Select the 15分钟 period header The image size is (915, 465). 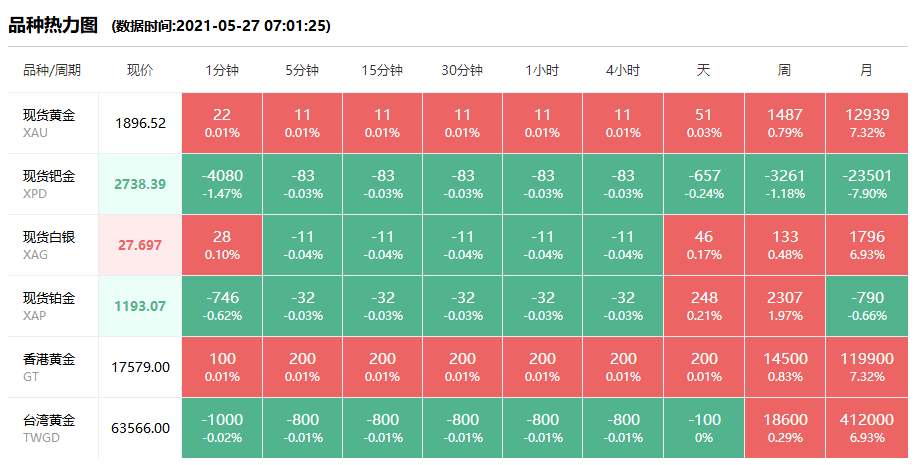(x=382, y=71)
